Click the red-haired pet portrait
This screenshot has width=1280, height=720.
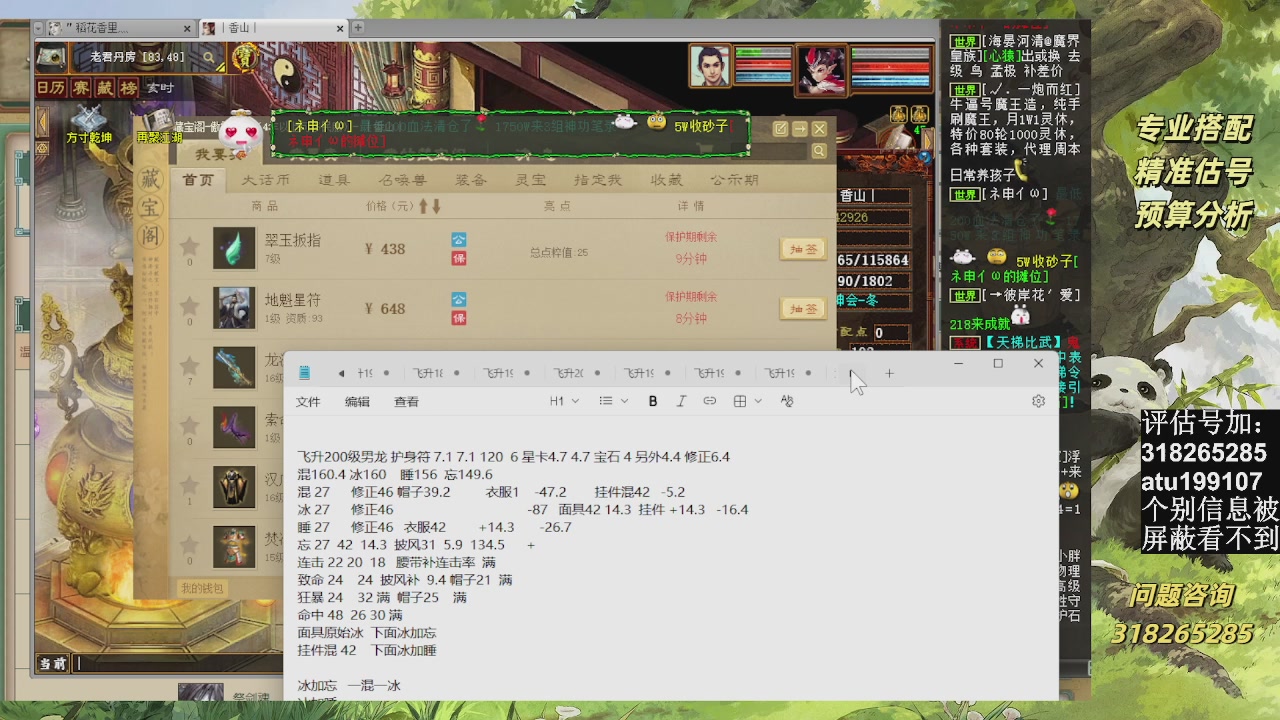click(821, 70)
